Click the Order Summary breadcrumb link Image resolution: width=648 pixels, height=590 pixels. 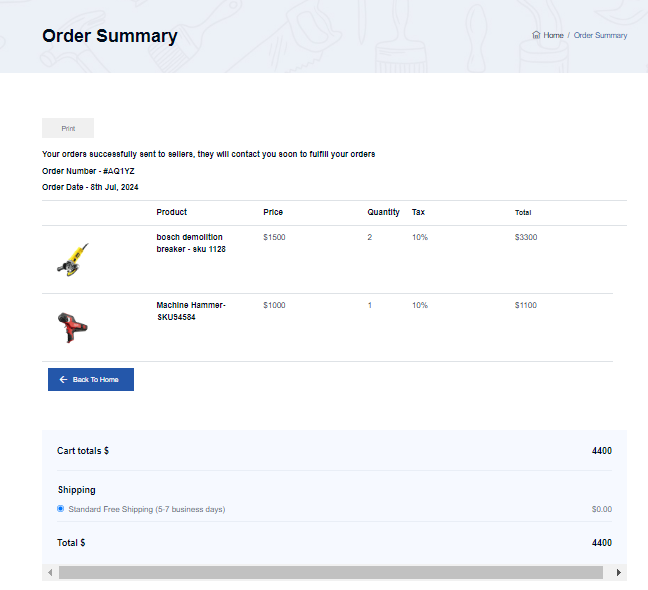coord(600,35)
